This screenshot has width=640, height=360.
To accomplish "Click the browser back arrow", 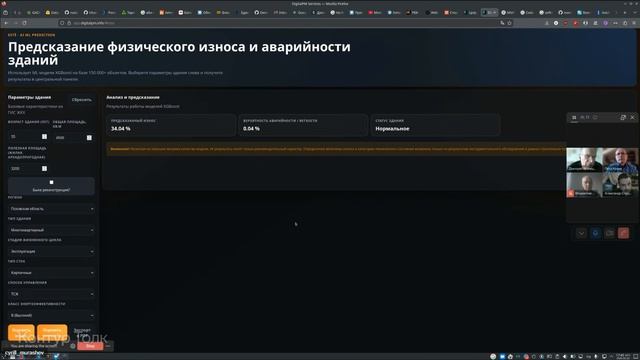I will [6, 23].
